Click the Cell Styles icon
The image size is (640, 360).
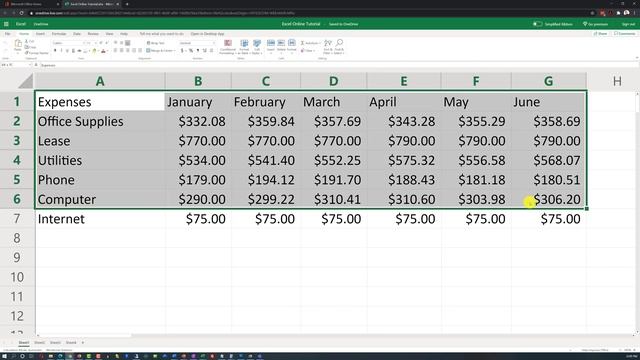pyautogui.click(x=257, y=44)
